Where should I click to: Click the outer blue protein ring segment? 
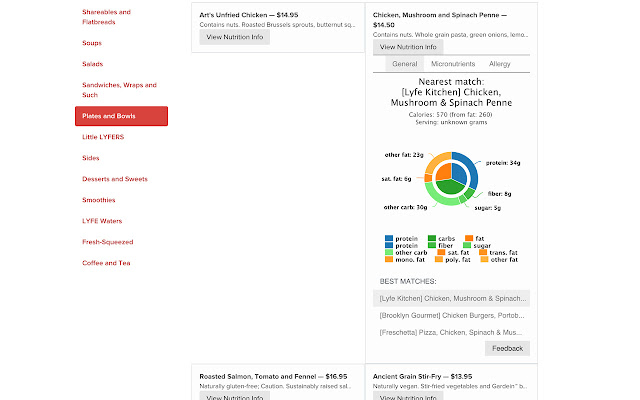point(473,167)
